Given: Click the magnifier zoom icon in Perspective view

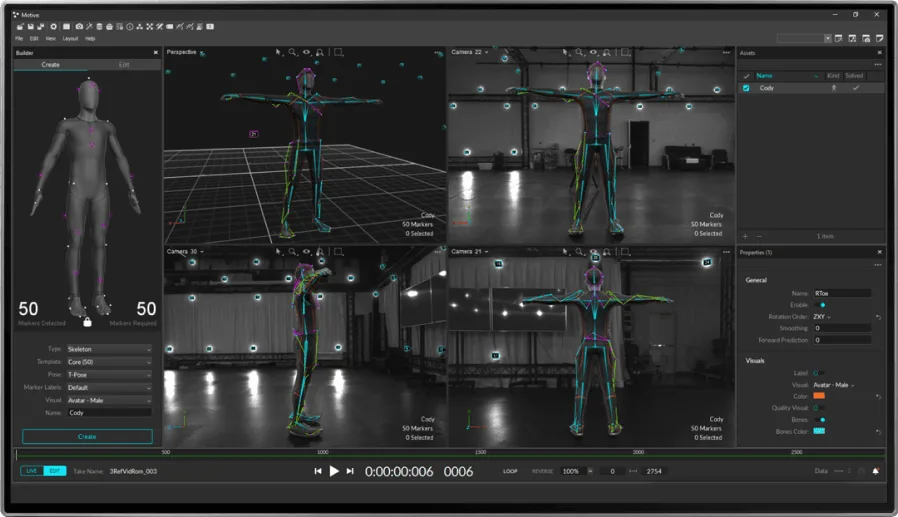Looking at the screenshot, I should 293,52.
